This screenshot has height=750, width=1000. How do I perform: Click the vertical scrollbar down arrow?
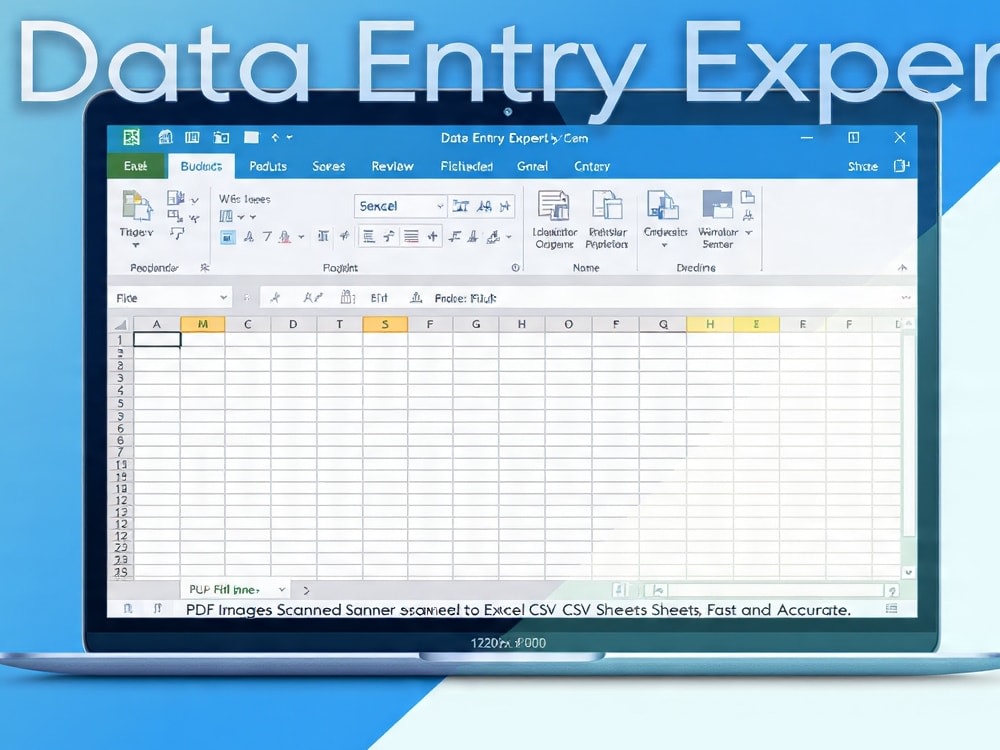(x=908, y=572)
